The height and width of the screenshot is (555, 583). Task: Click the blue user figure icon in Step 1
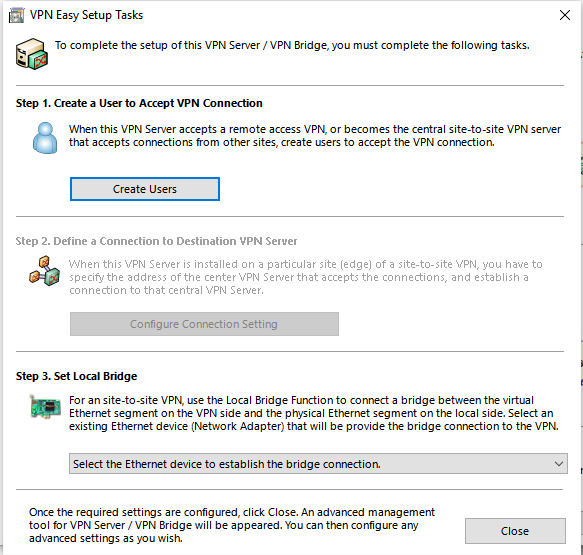pos(45,138)
